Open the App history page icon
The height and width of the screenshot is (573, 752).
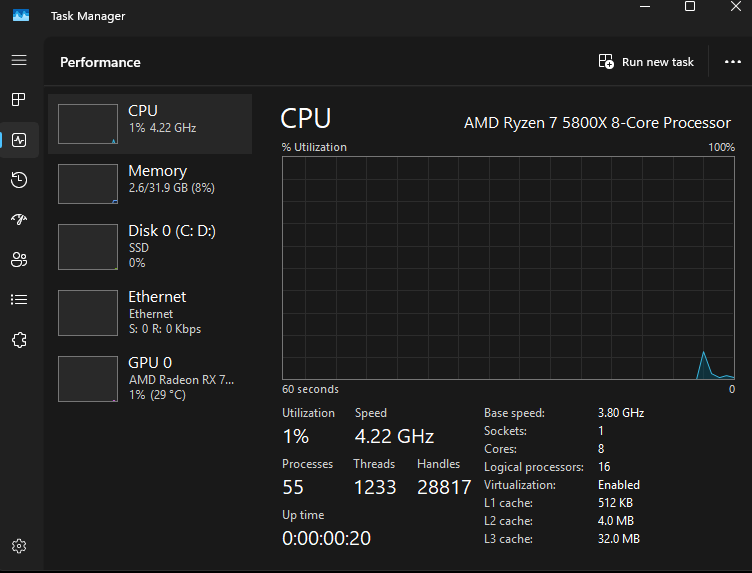point(19,180)
